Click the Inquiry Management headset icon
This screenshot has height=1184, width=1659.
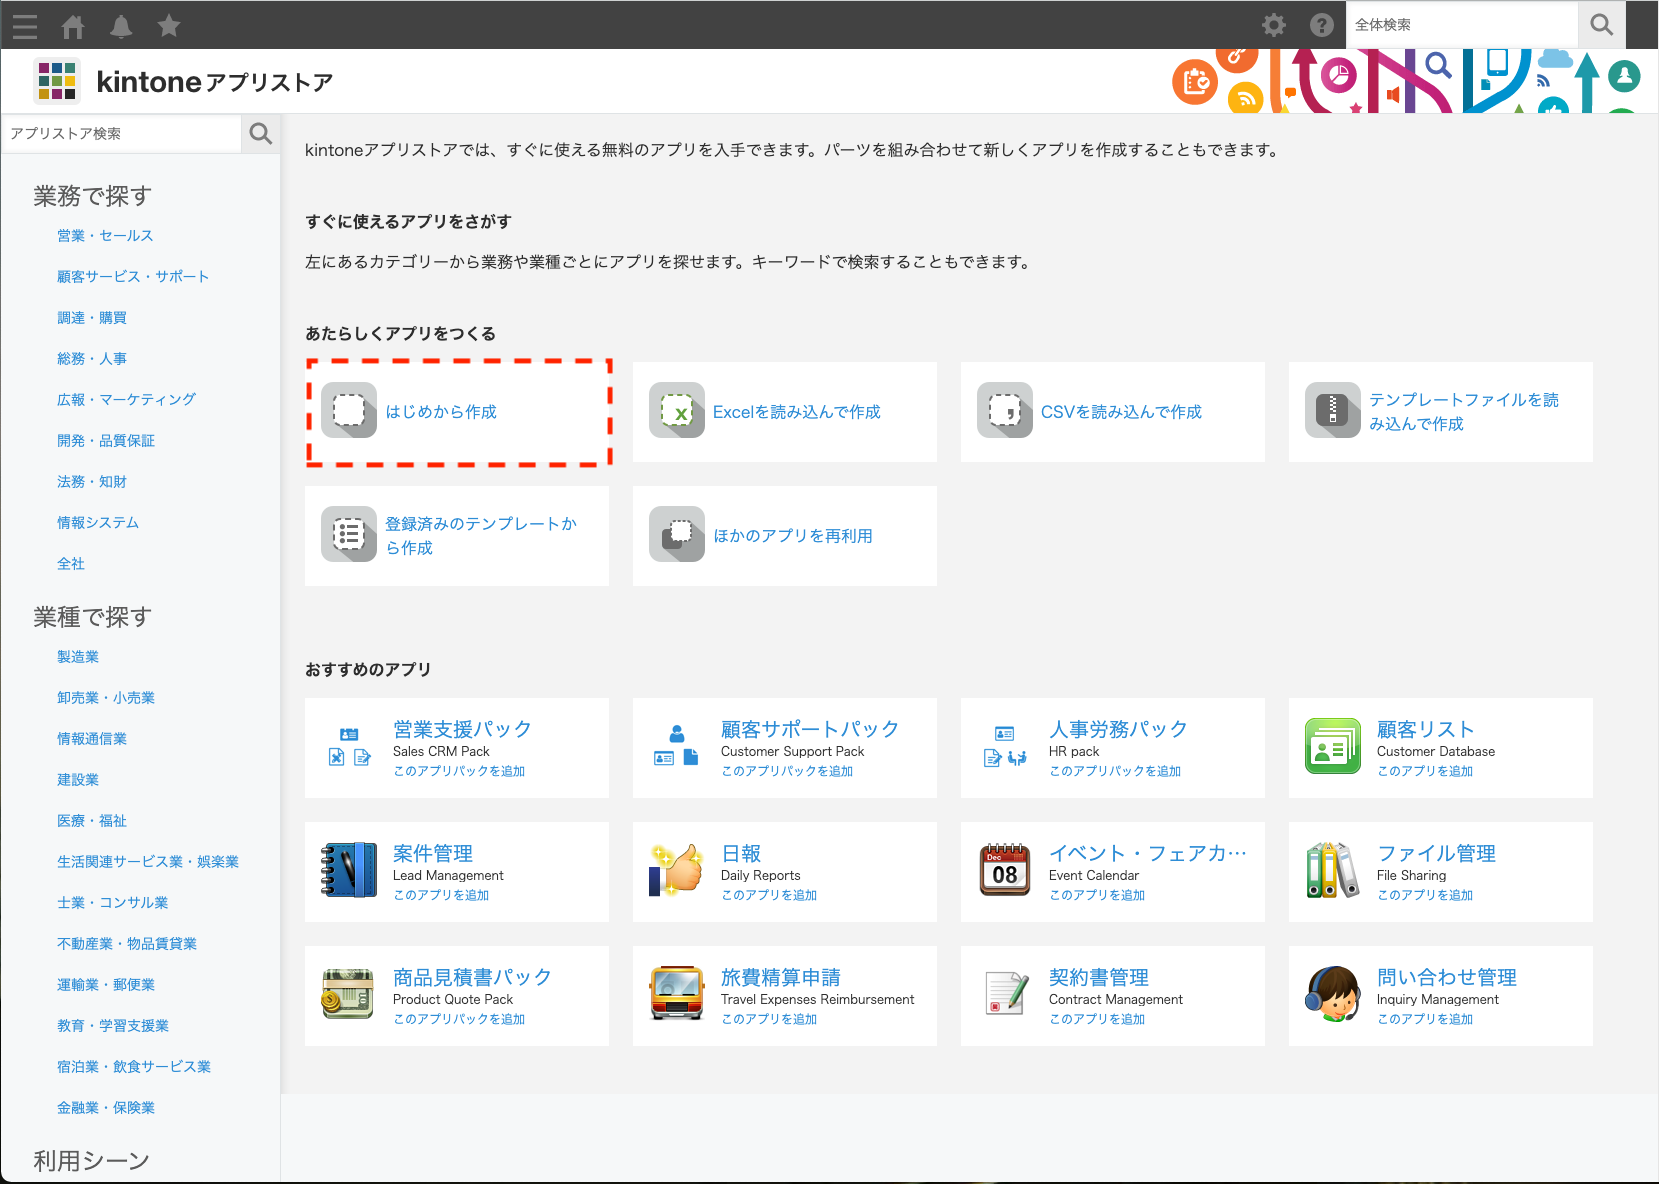tap(1331, 995)
